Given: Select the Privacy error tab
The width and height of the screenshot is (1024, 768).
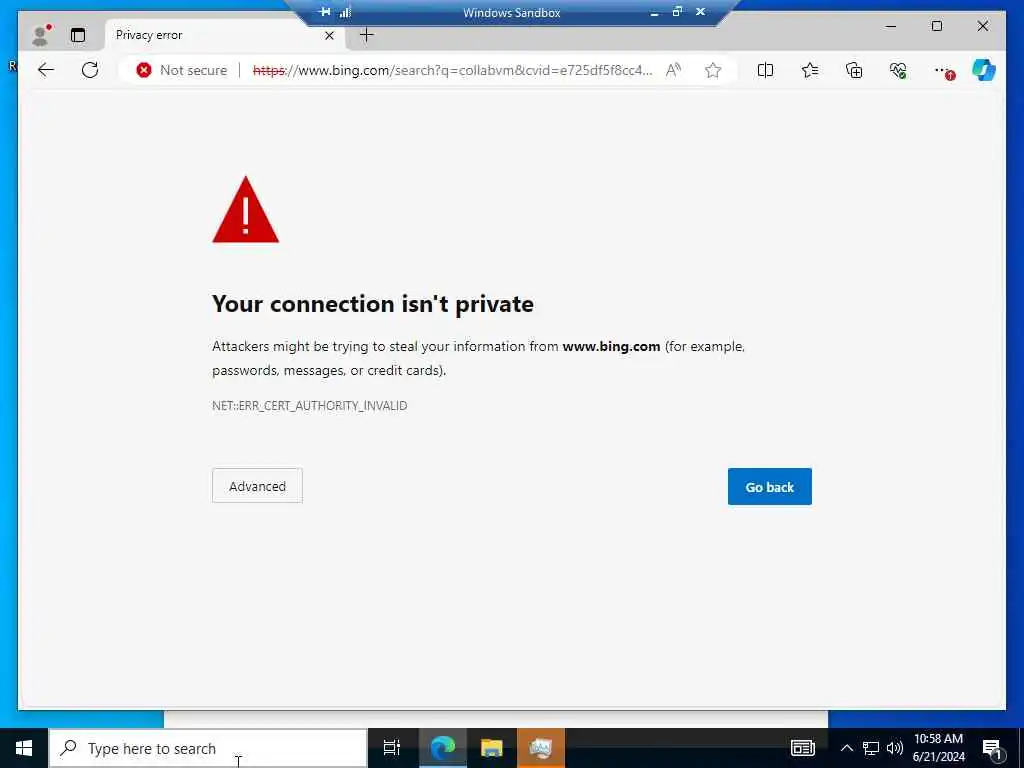Looking at the screenshot, I should click(225, 35).
